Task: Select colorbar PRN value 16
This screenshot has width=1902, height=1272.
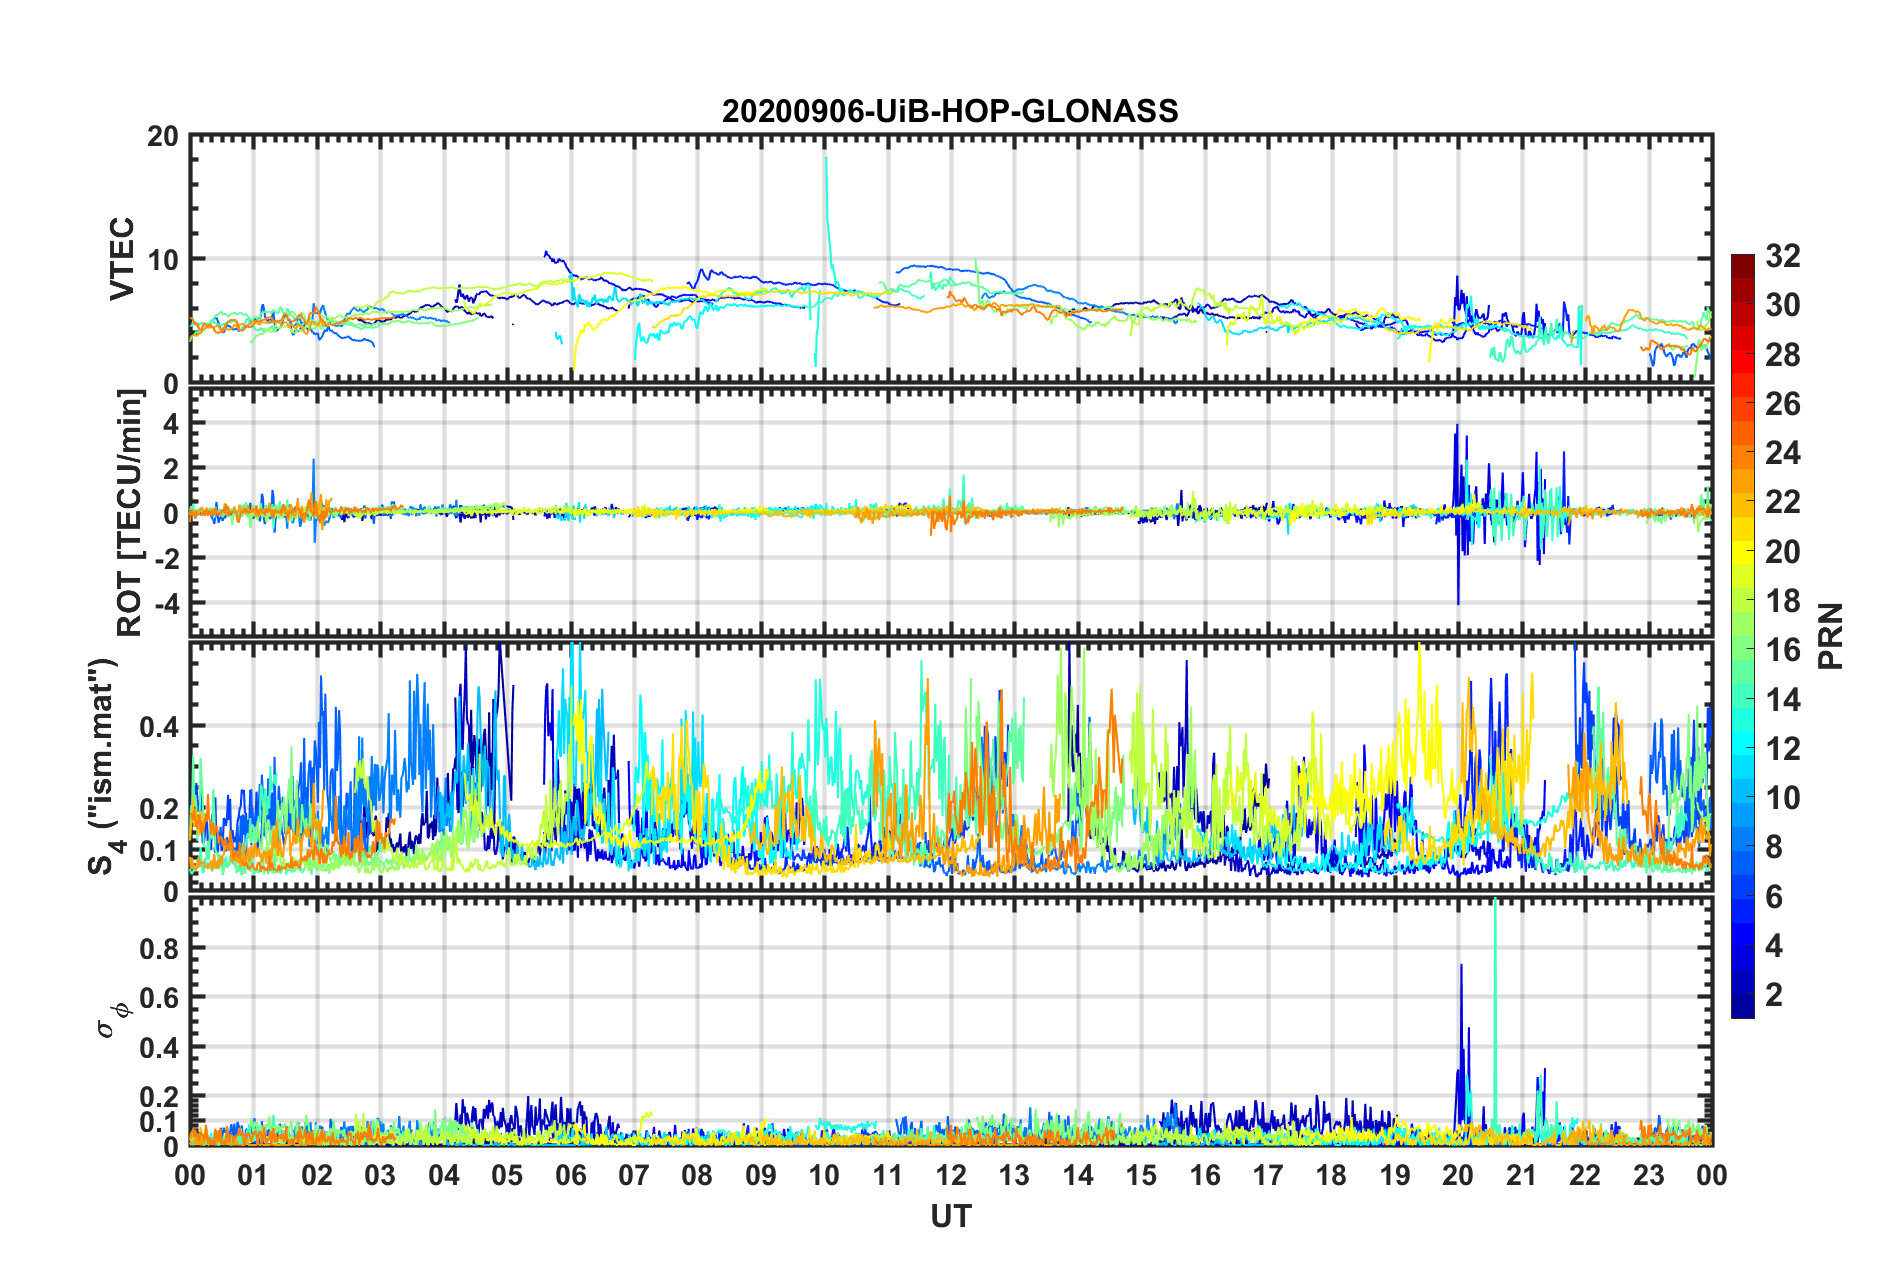Action: pyautogui.click(x=1783, y=650)
